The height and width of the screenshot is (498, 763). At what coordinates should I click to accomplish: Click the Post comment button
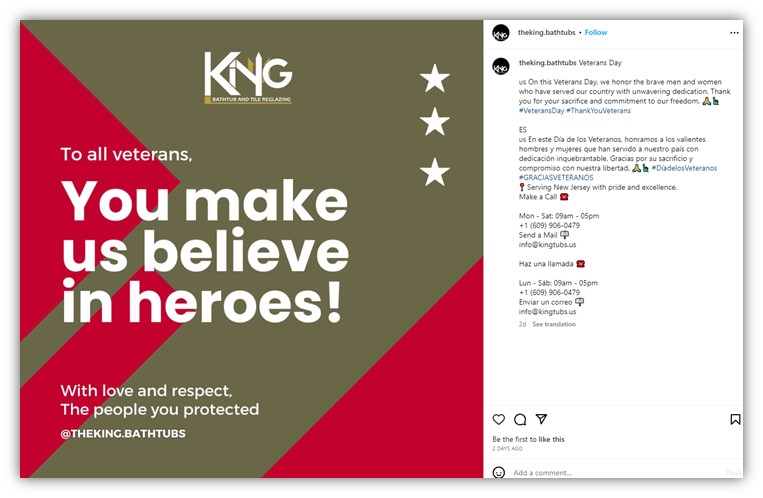733,473
